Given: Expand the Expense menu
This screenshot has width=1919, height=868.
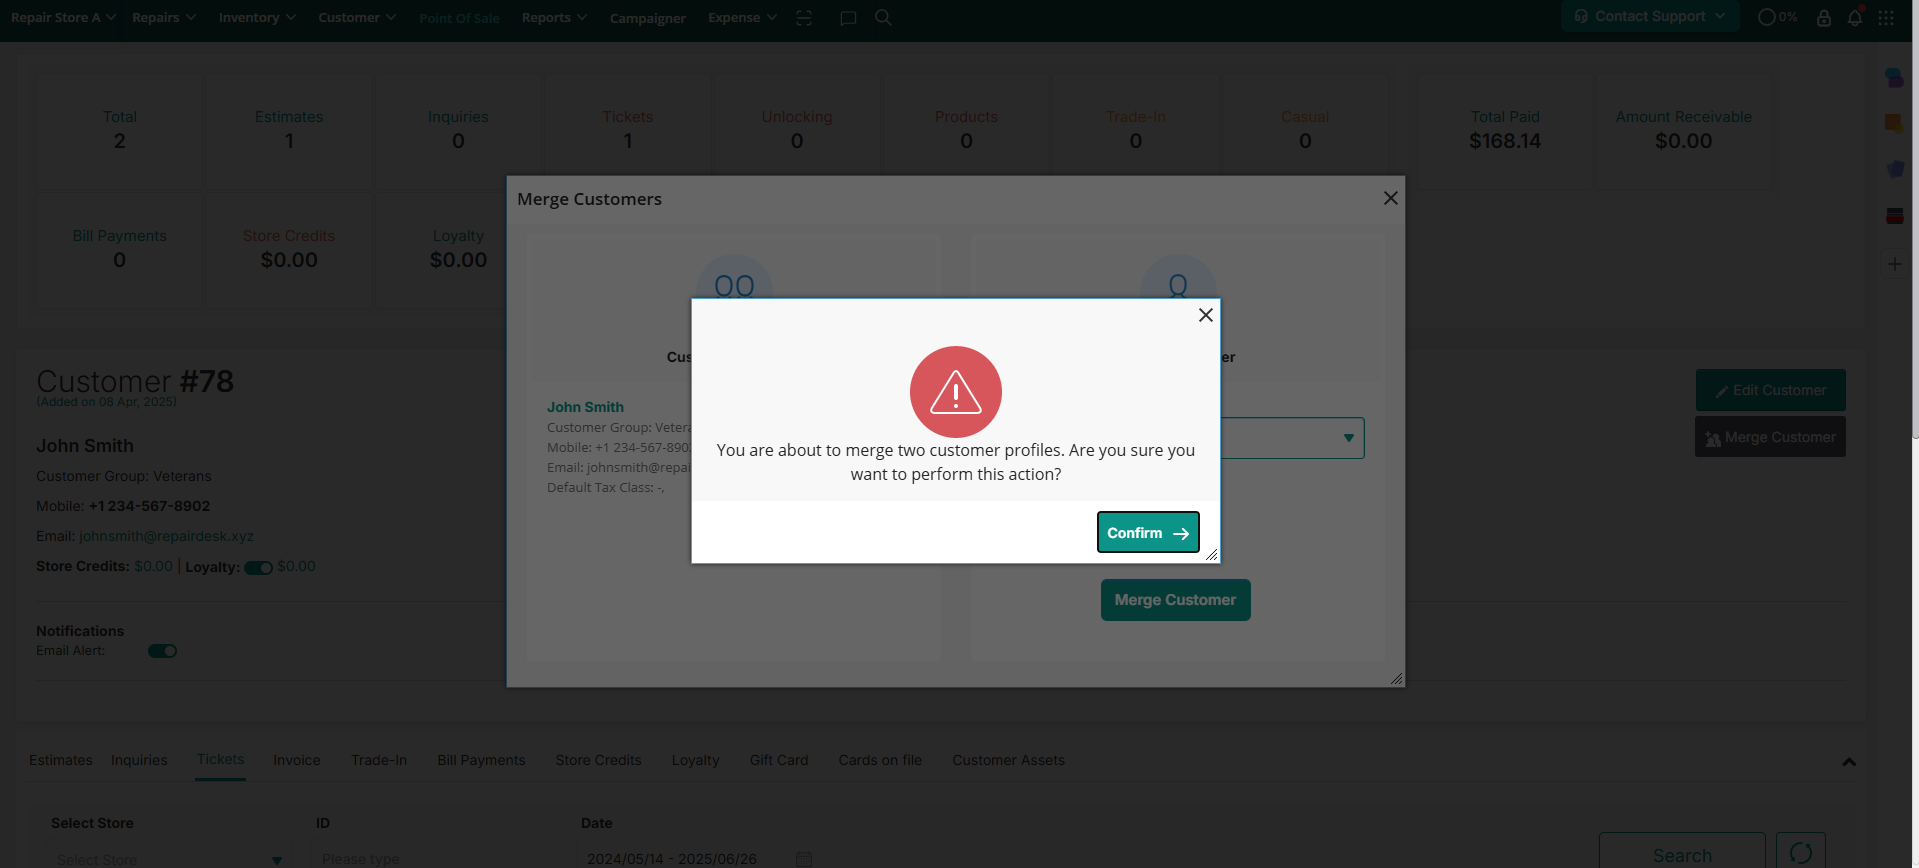Looking at the screenshot, I should point(742,17).
